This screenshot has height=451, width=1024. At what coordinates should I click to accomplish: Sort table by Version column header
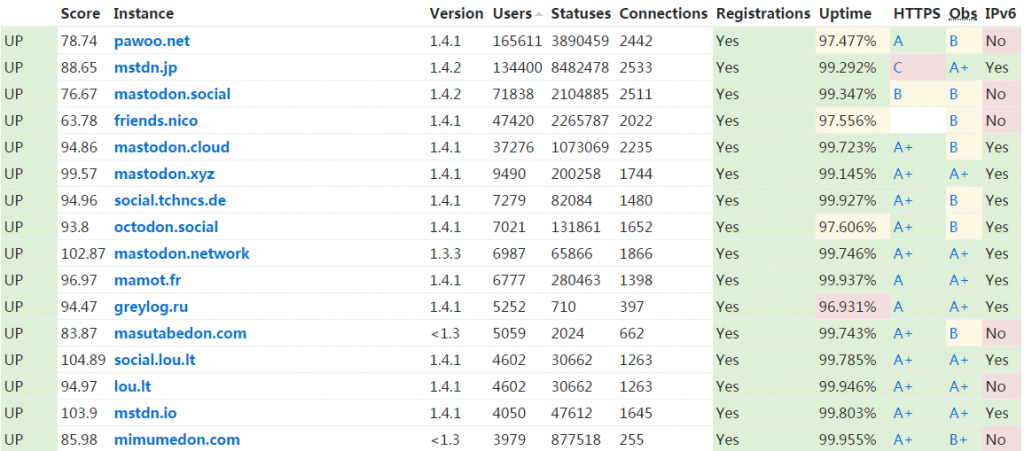click(456, 13)
